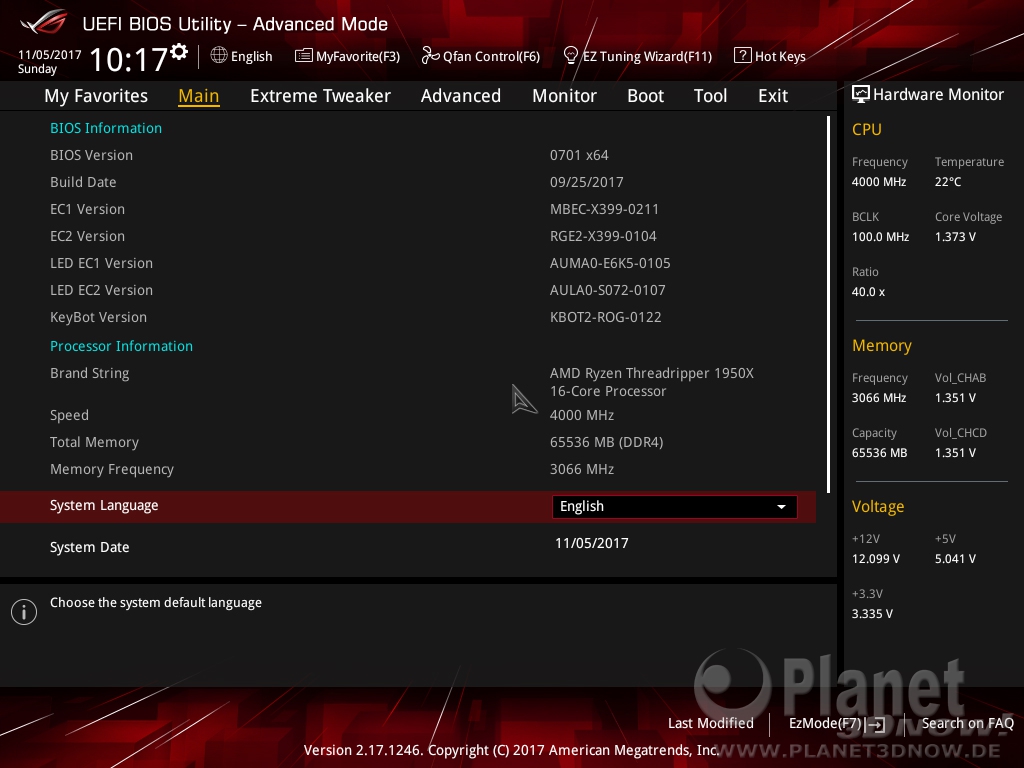Click BIOS Version value 0701 x64
The image size is (1024, 768).
pos(579,155)
